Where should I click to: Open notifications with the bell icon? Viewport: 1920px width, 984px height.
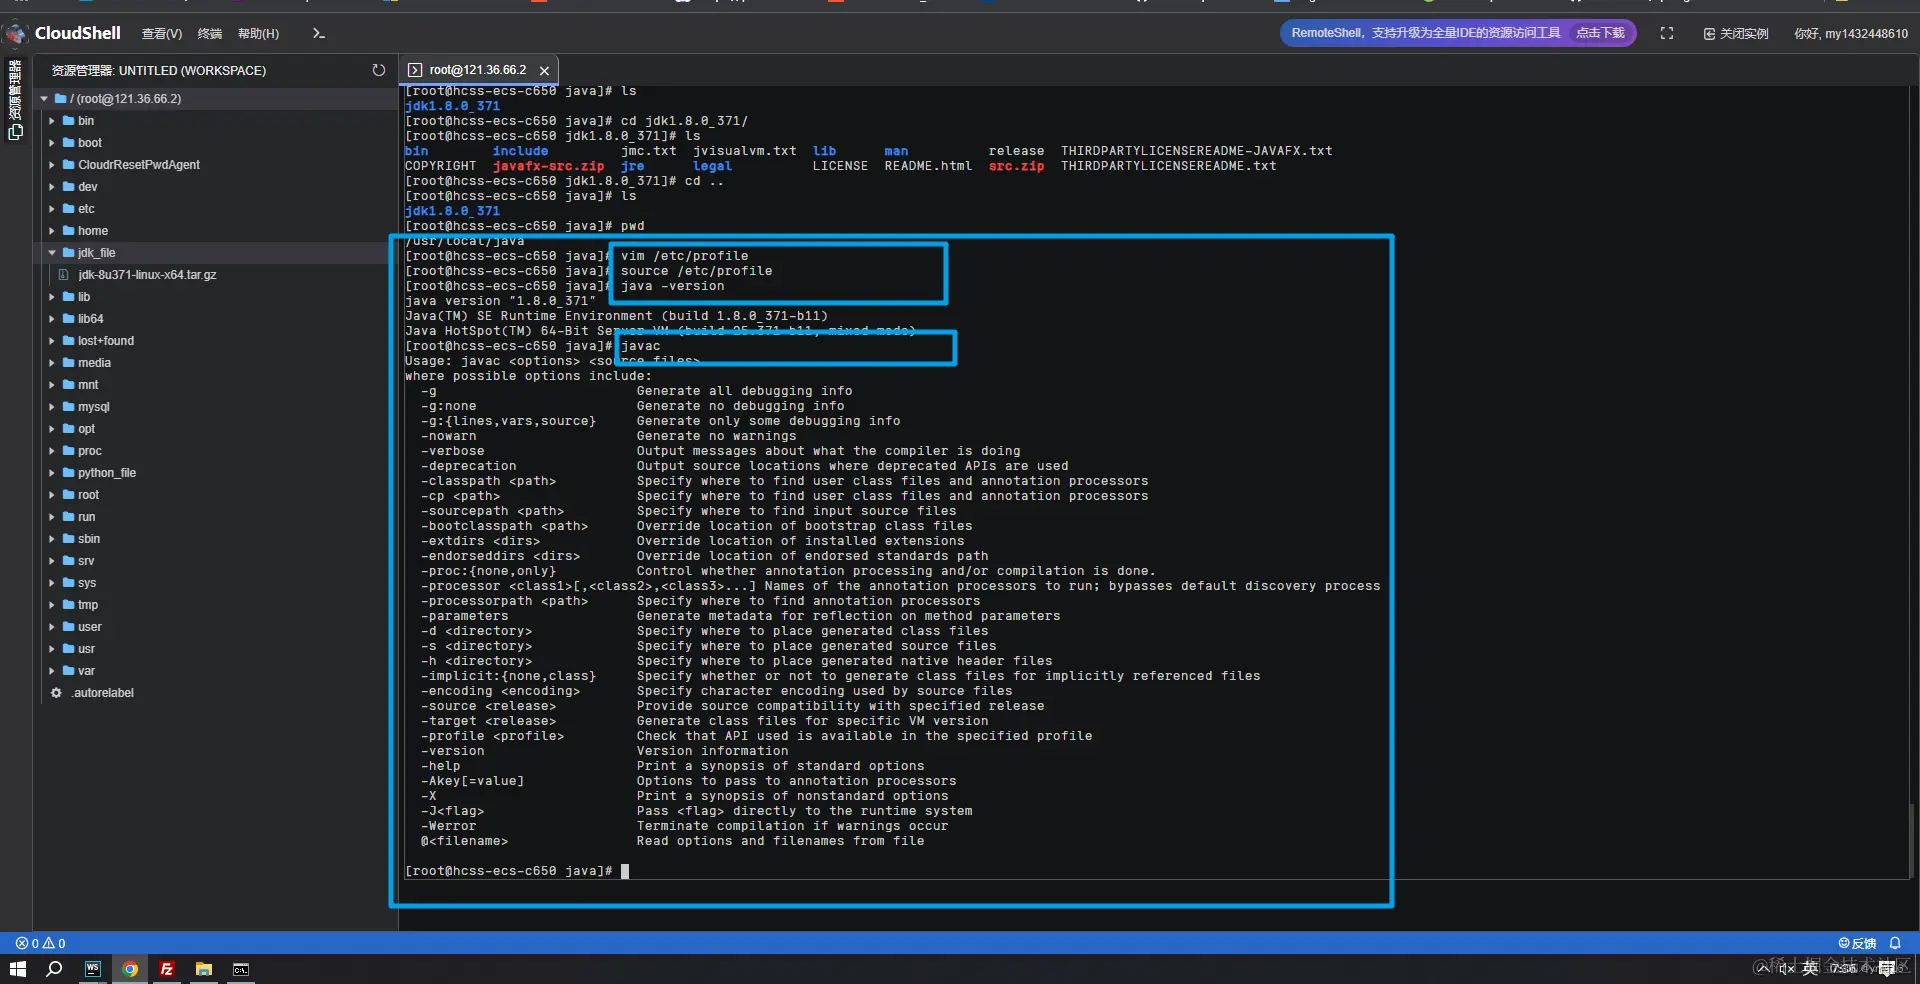click(1897, 942)
